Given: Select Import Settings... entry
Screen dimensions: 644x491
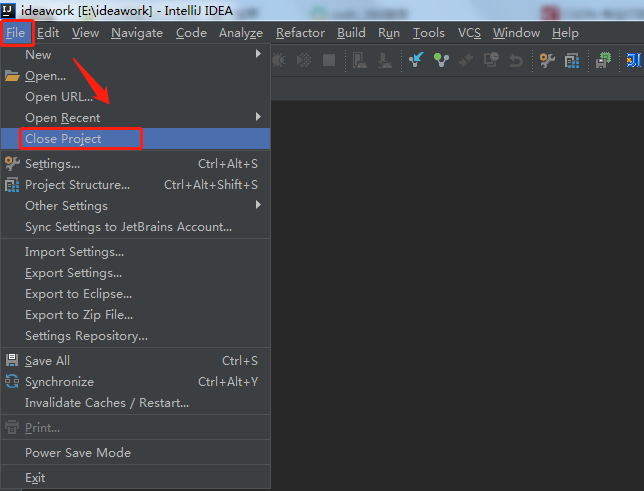Looking at the screenshot, I should pyautogui.click(x=136, y=252).
